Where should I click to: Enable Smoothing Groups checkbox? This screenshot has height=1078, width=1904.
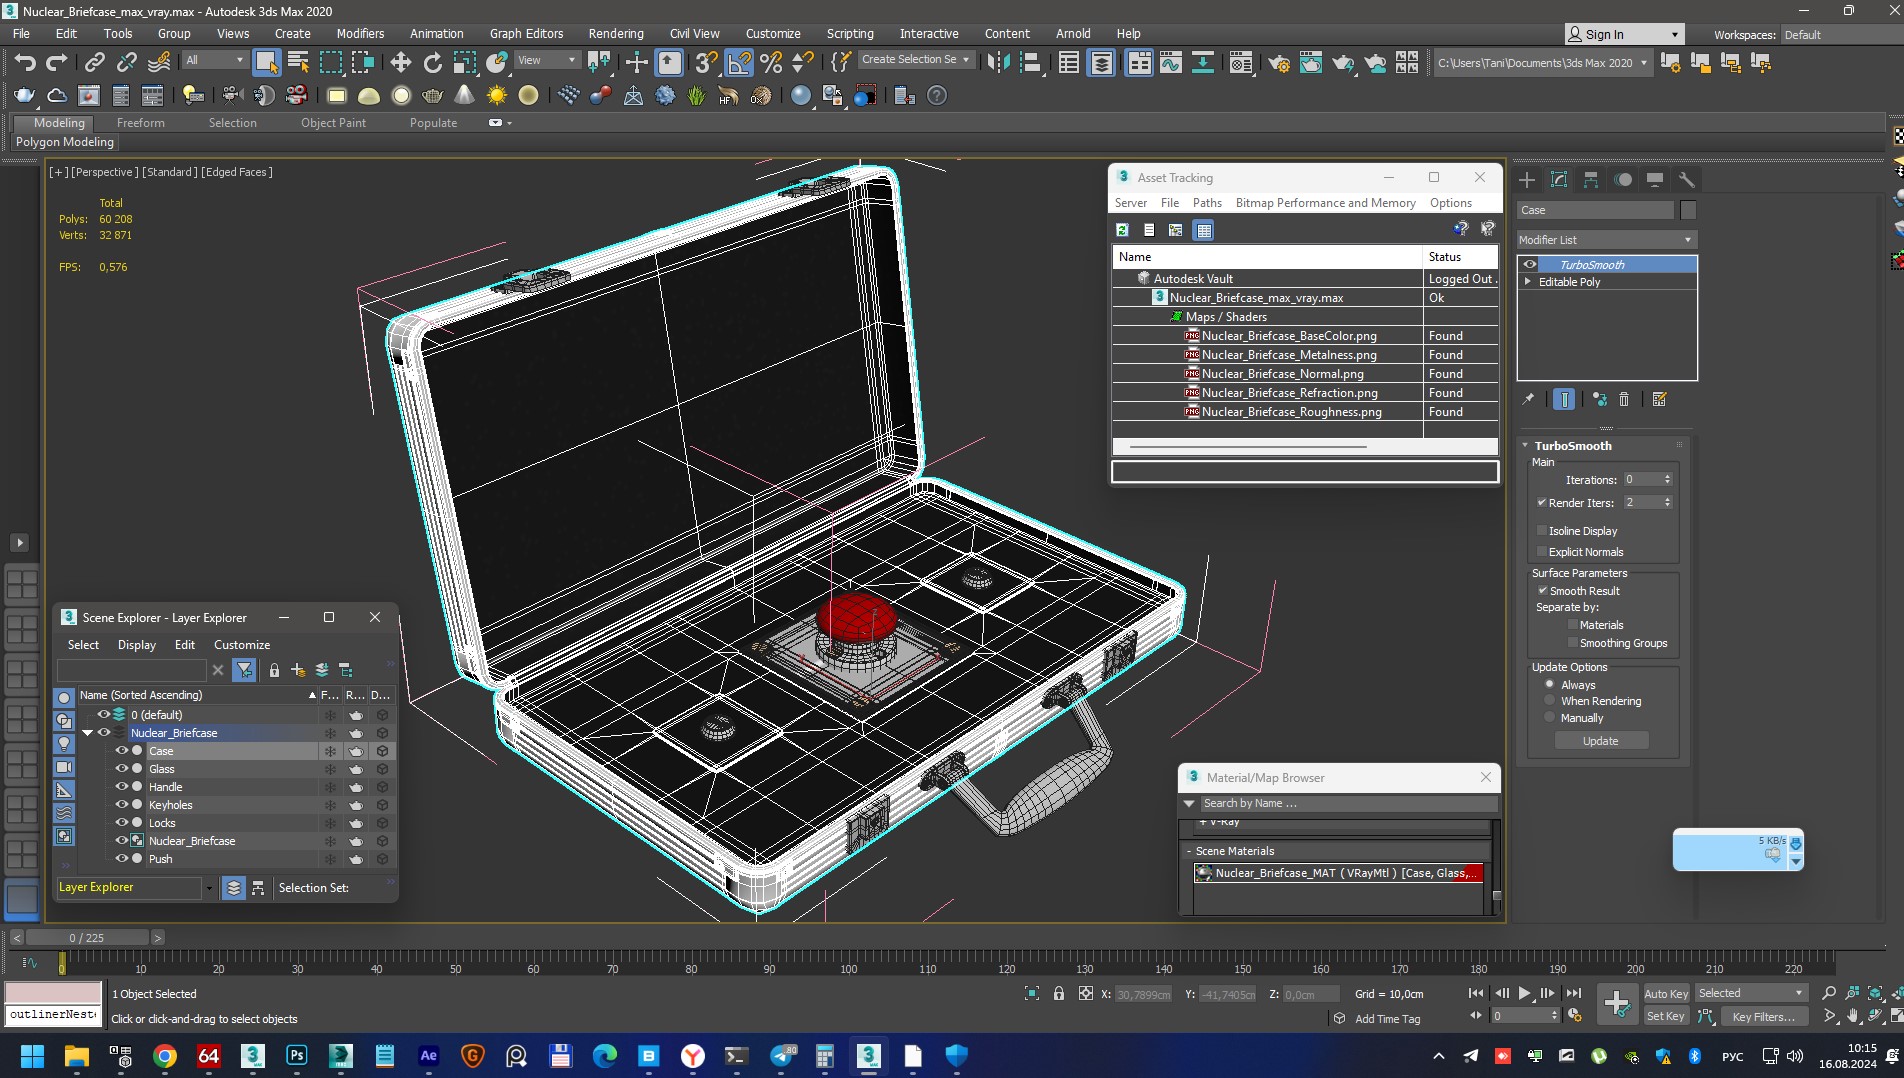pyautogui.click(x=1572, y=642)
